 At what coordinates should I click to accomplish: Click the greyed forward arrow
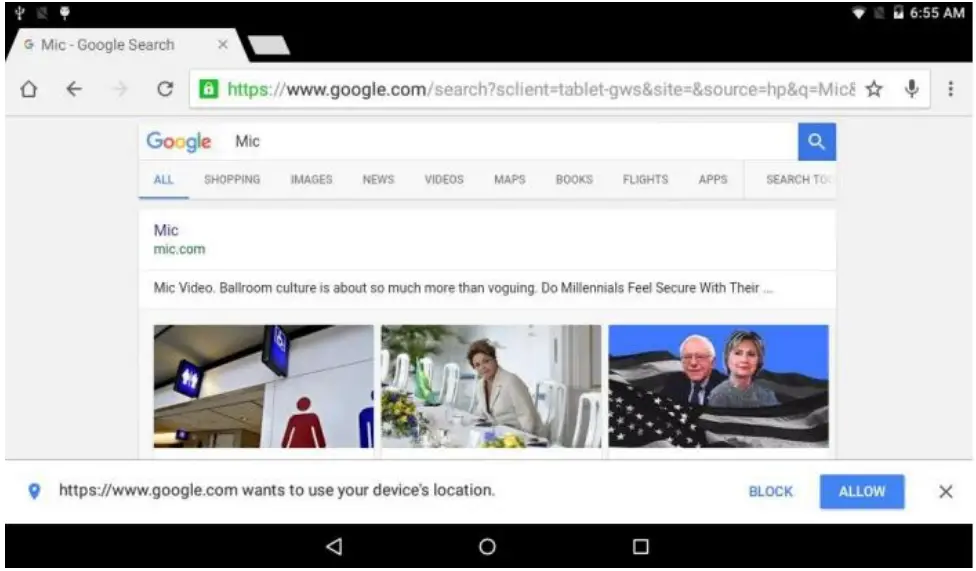coord(120,89)
